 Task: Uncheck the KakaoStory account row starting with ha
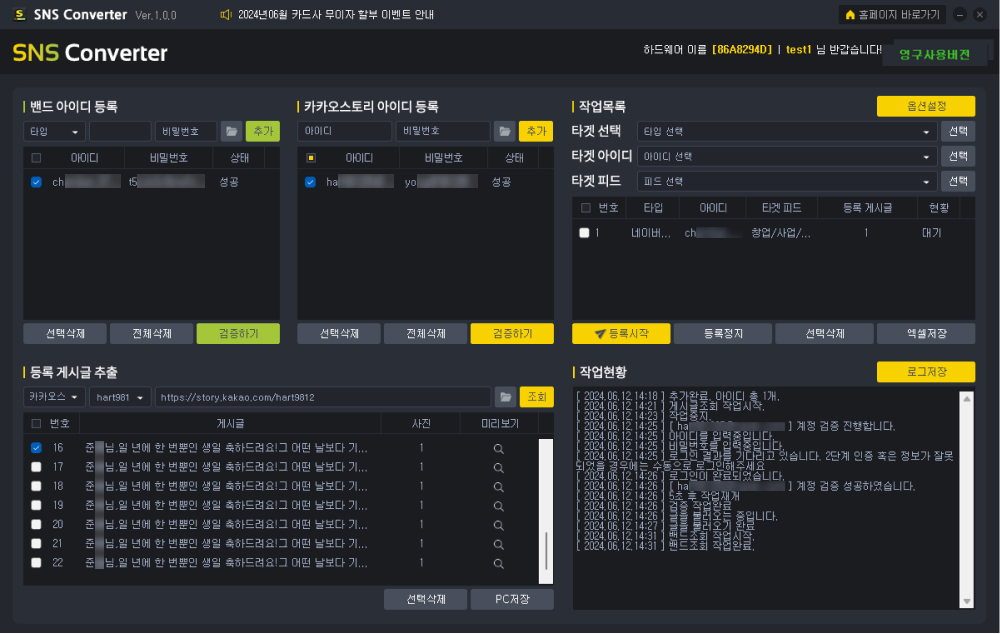[x=311, y=182]
